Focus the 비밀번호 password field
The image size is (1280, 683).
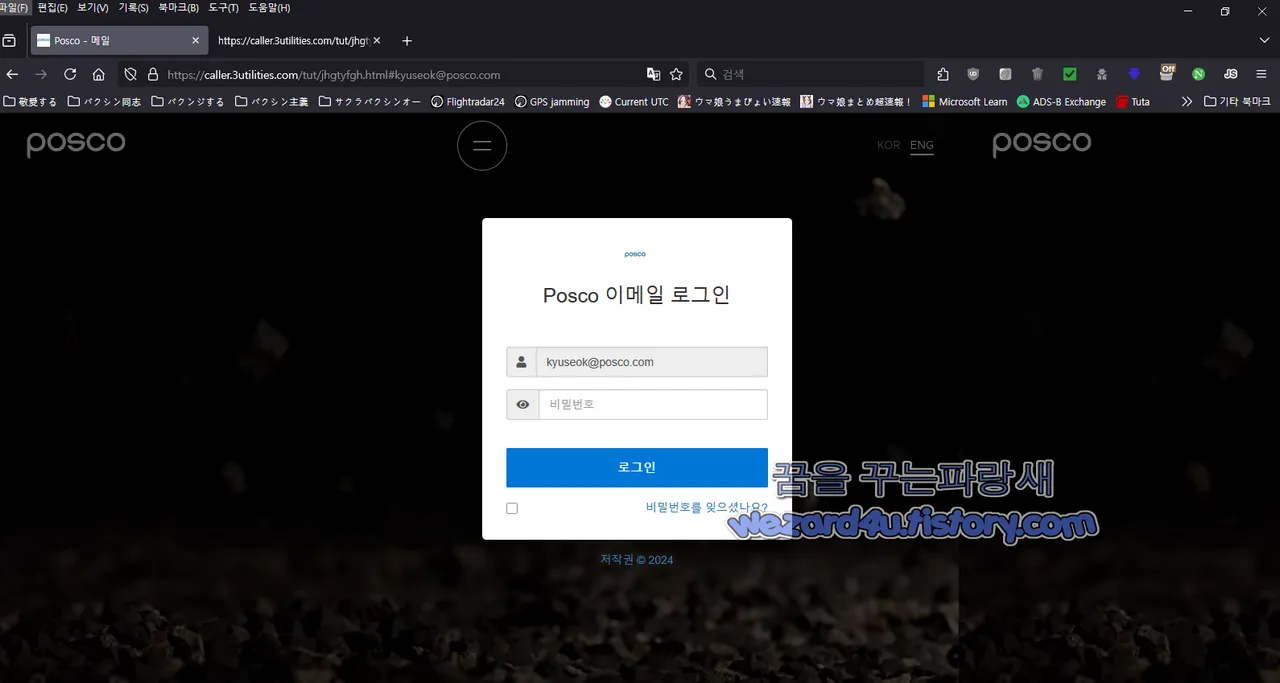coord(653,405)
